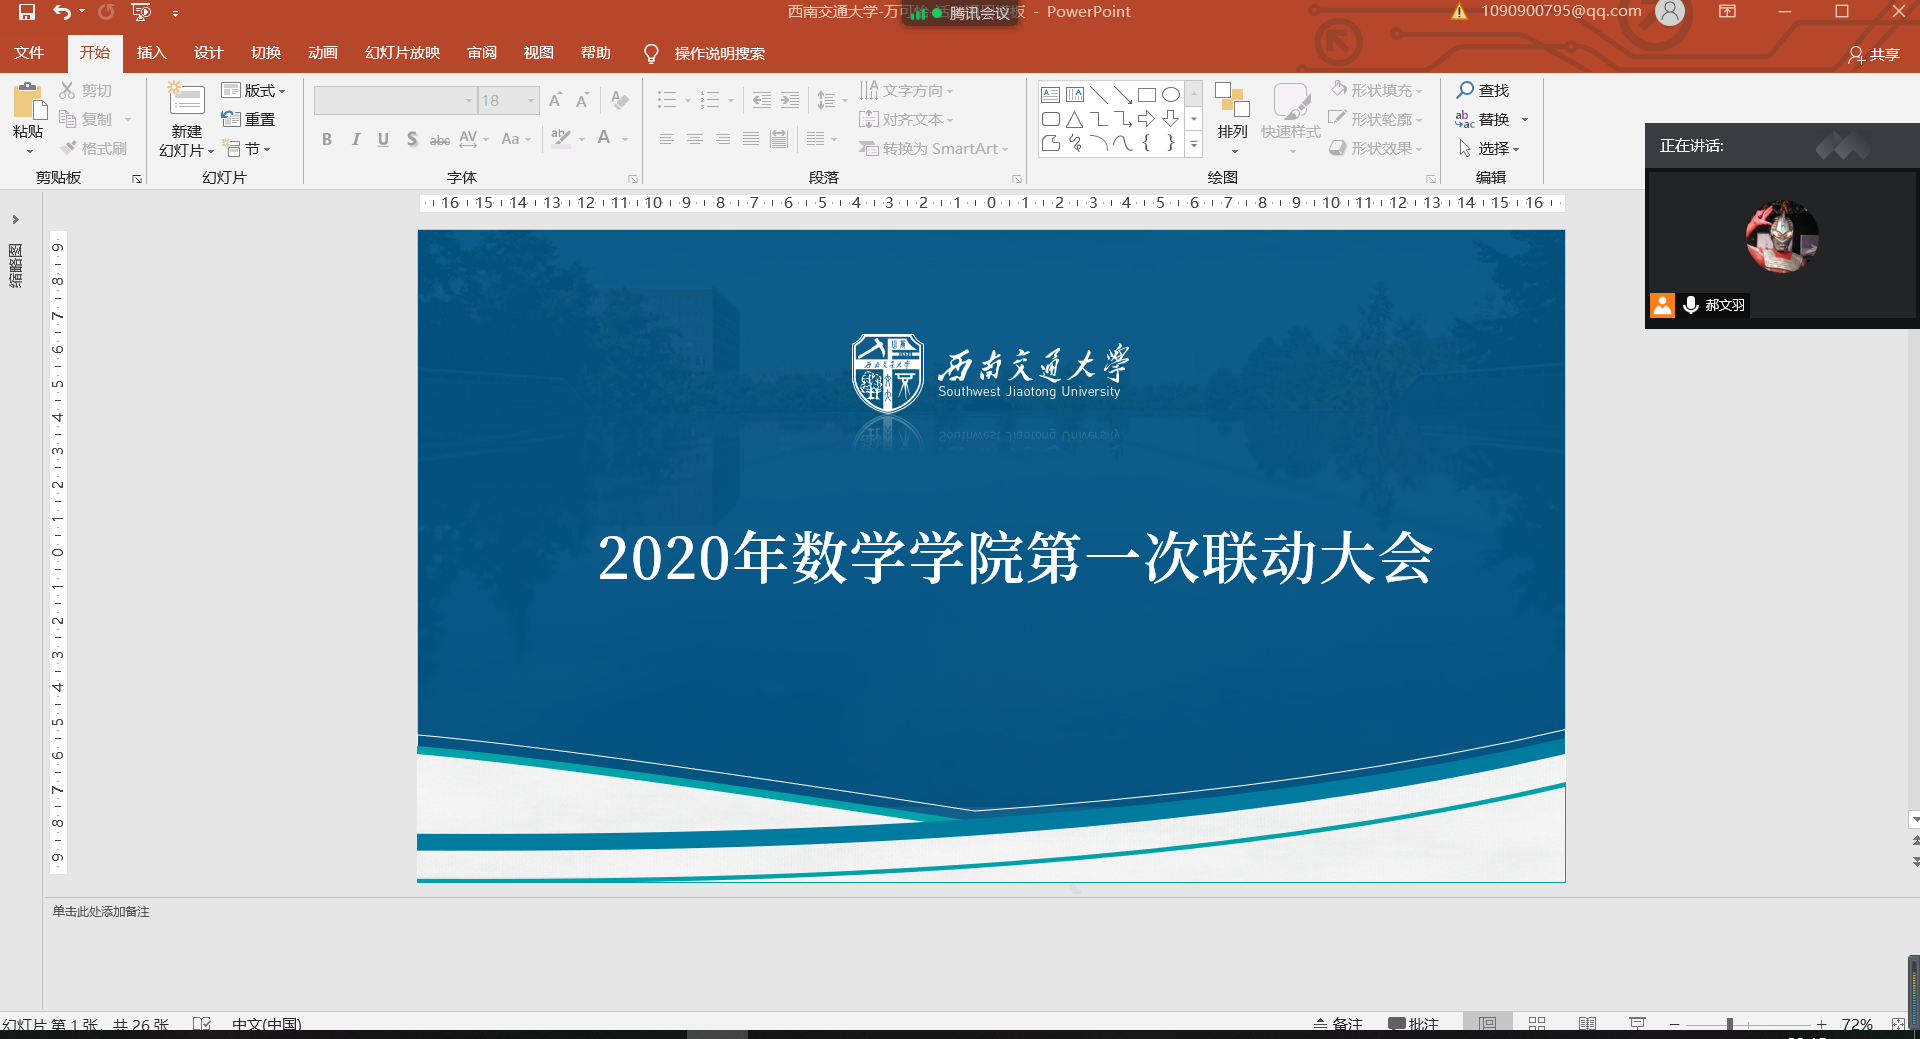Select the rectangle shape in shapes gallery
Image resolution: width=1920 pixels, height=1039 pixels.
coord(1146,95)
